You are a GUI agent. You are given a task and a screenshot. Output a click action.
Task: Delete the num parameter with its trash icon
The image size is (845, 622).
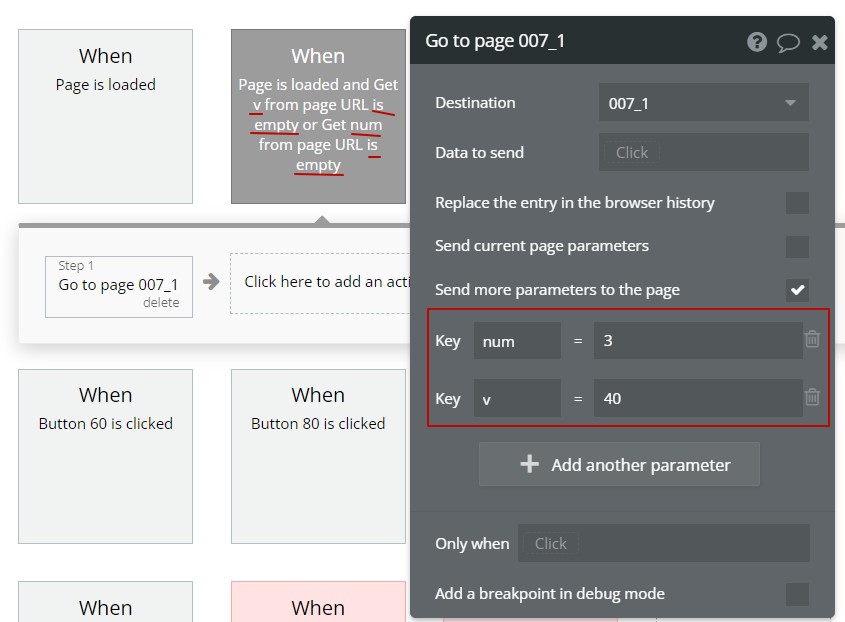tap(812, 339)
